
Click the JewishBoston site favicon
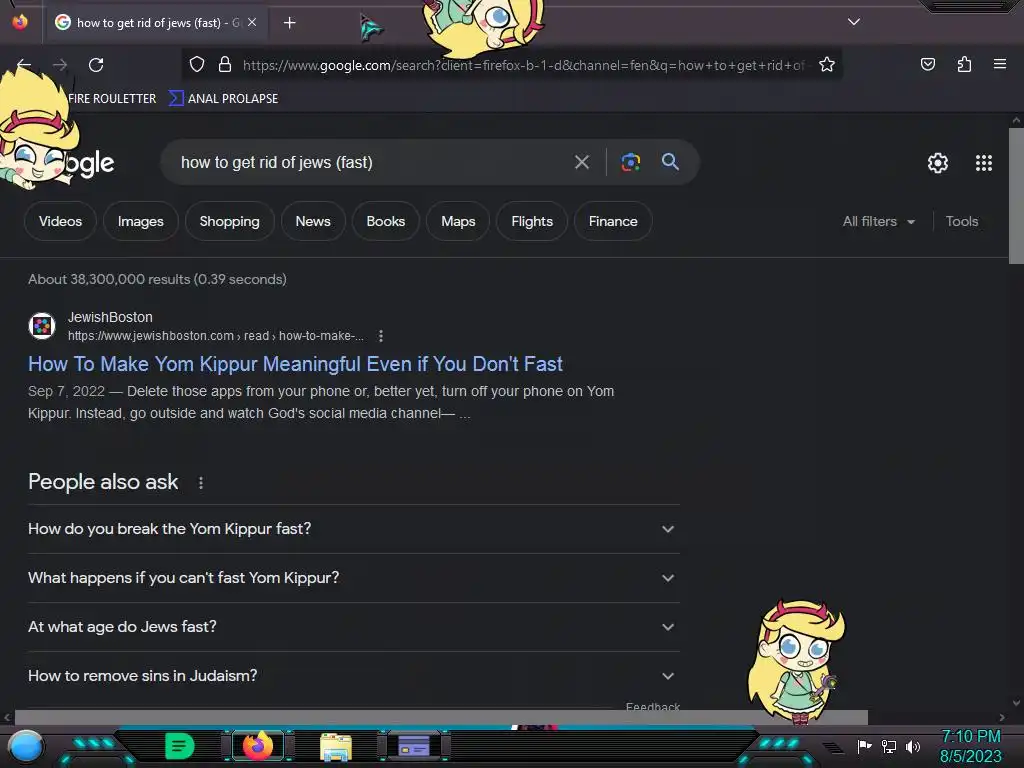[42, 325]
